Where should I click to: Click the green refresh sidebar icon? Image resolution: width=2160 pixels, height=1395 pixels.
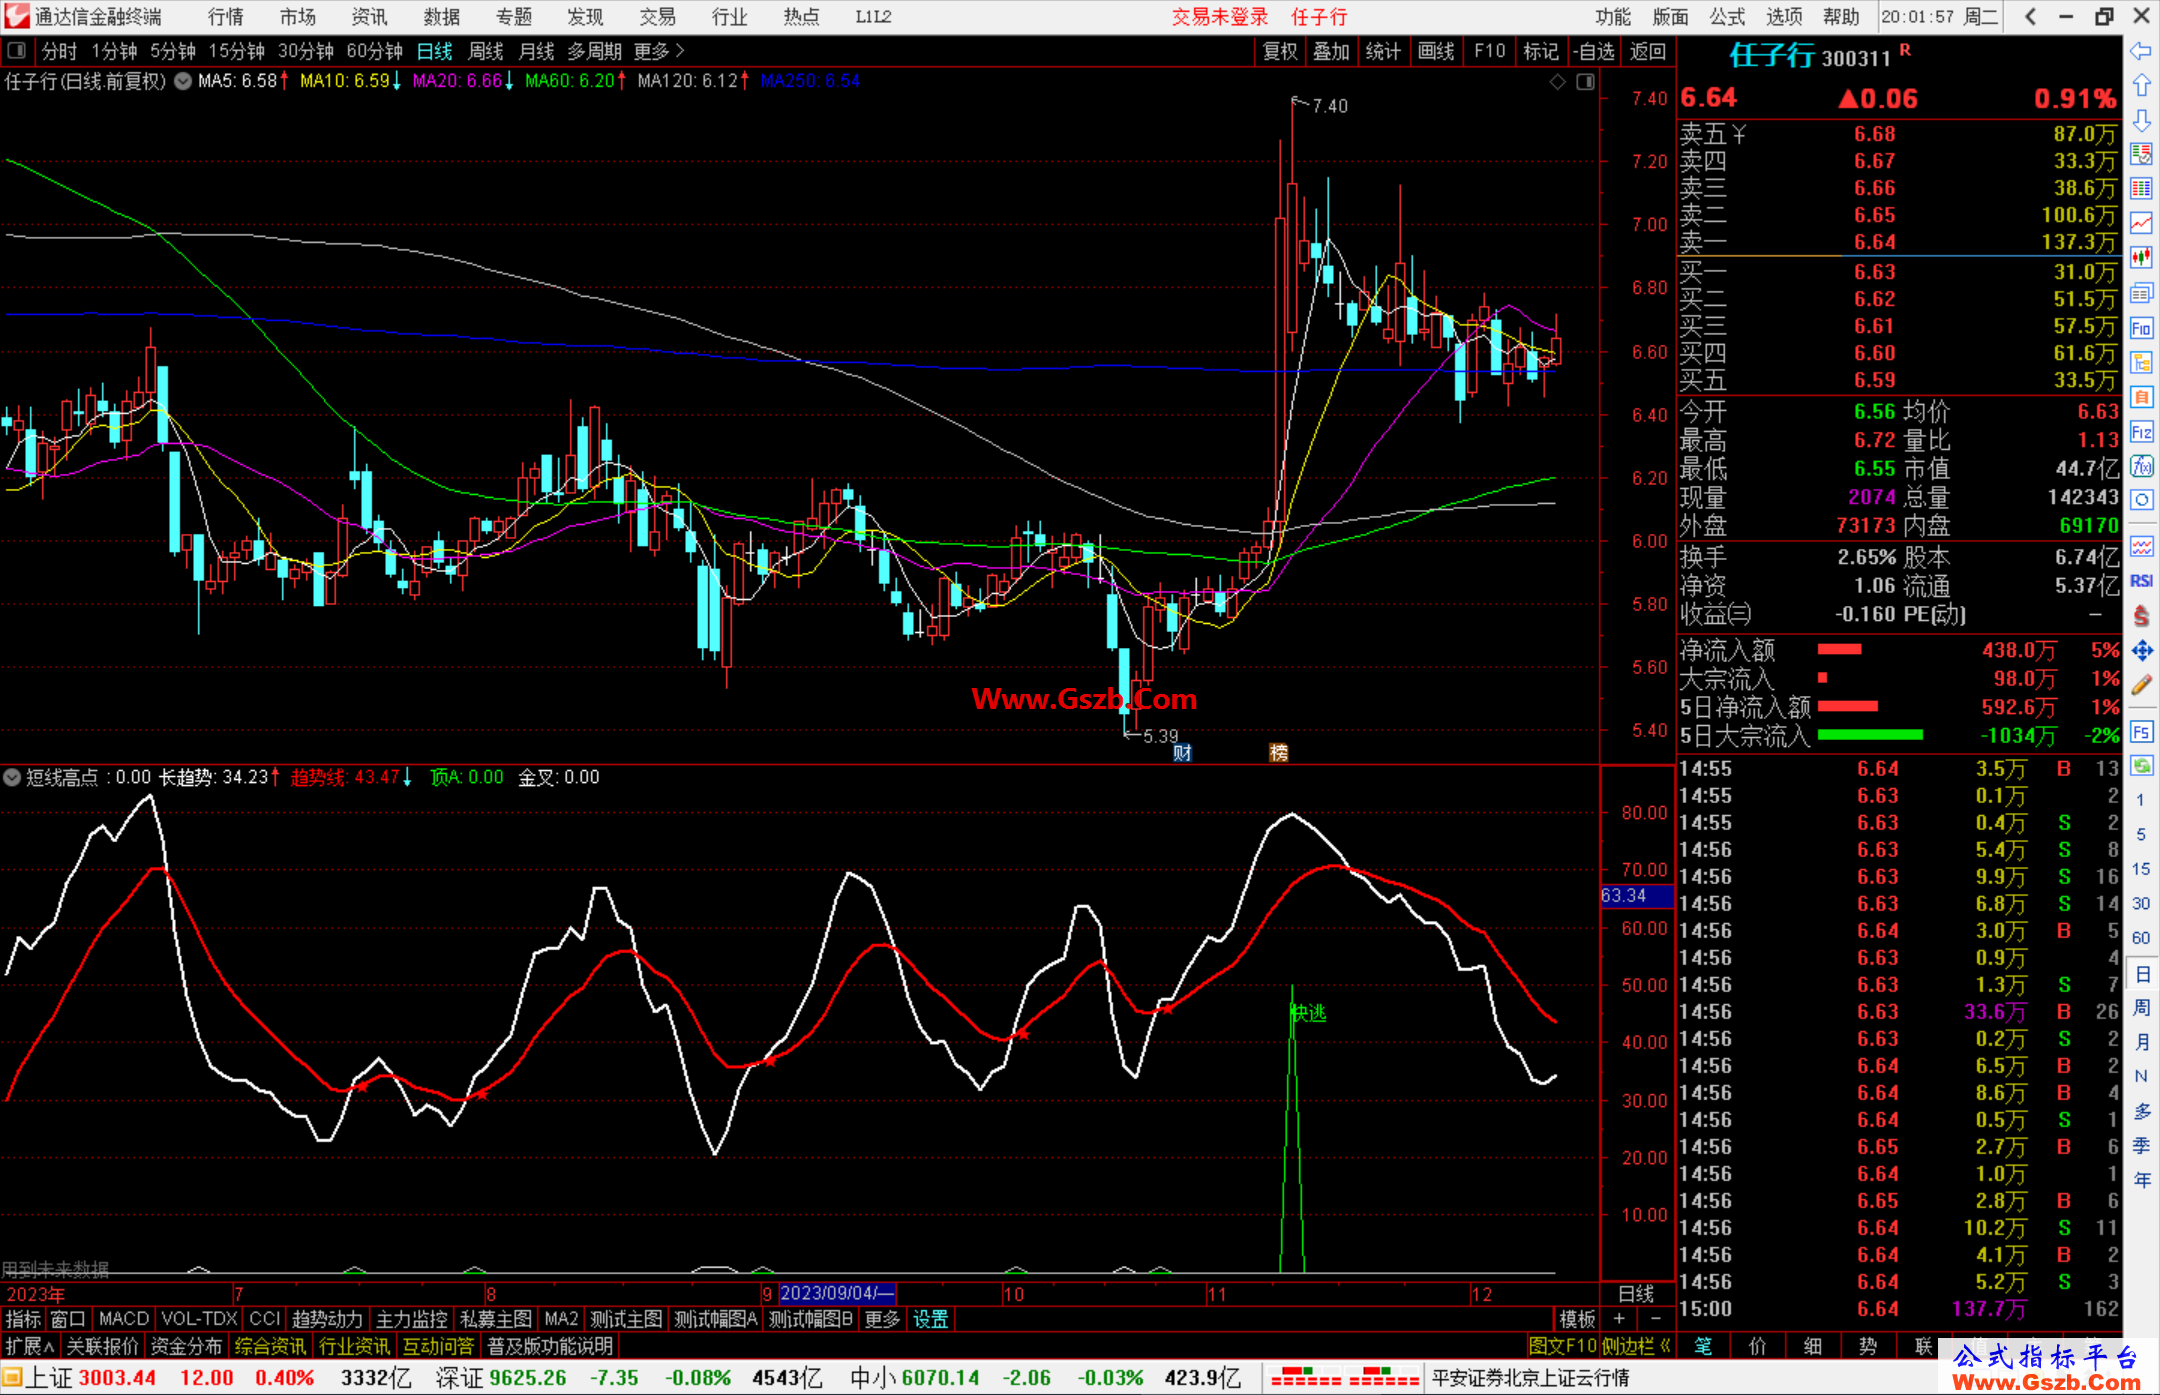point(2141,766)
